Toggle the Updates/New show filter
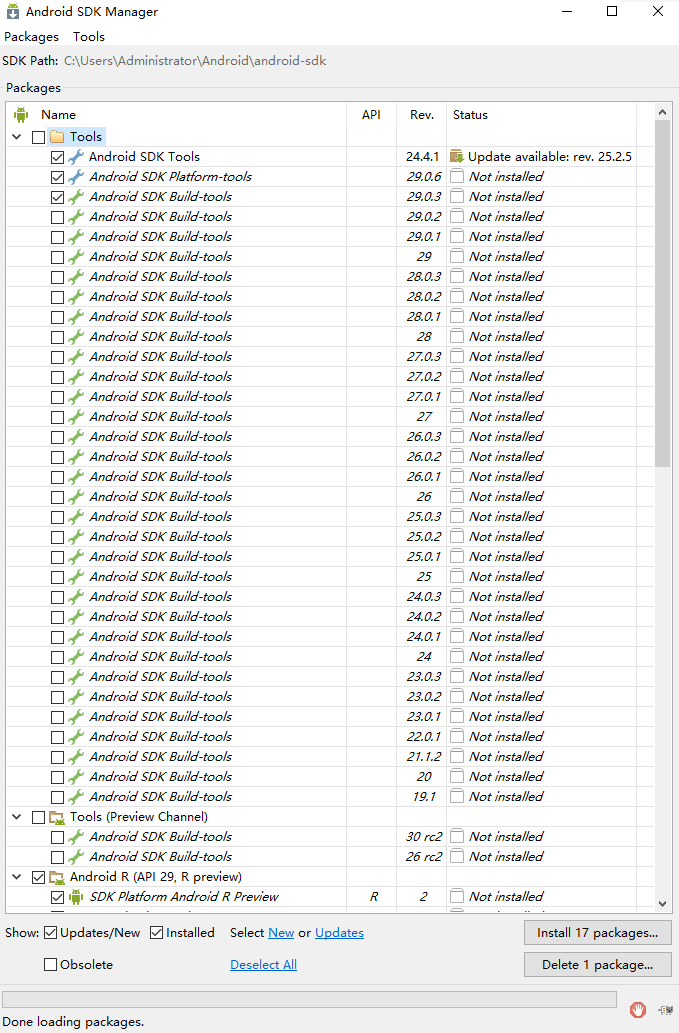Screen dimensions: 679x1033 pyautogui.click(x=51, y=933)
